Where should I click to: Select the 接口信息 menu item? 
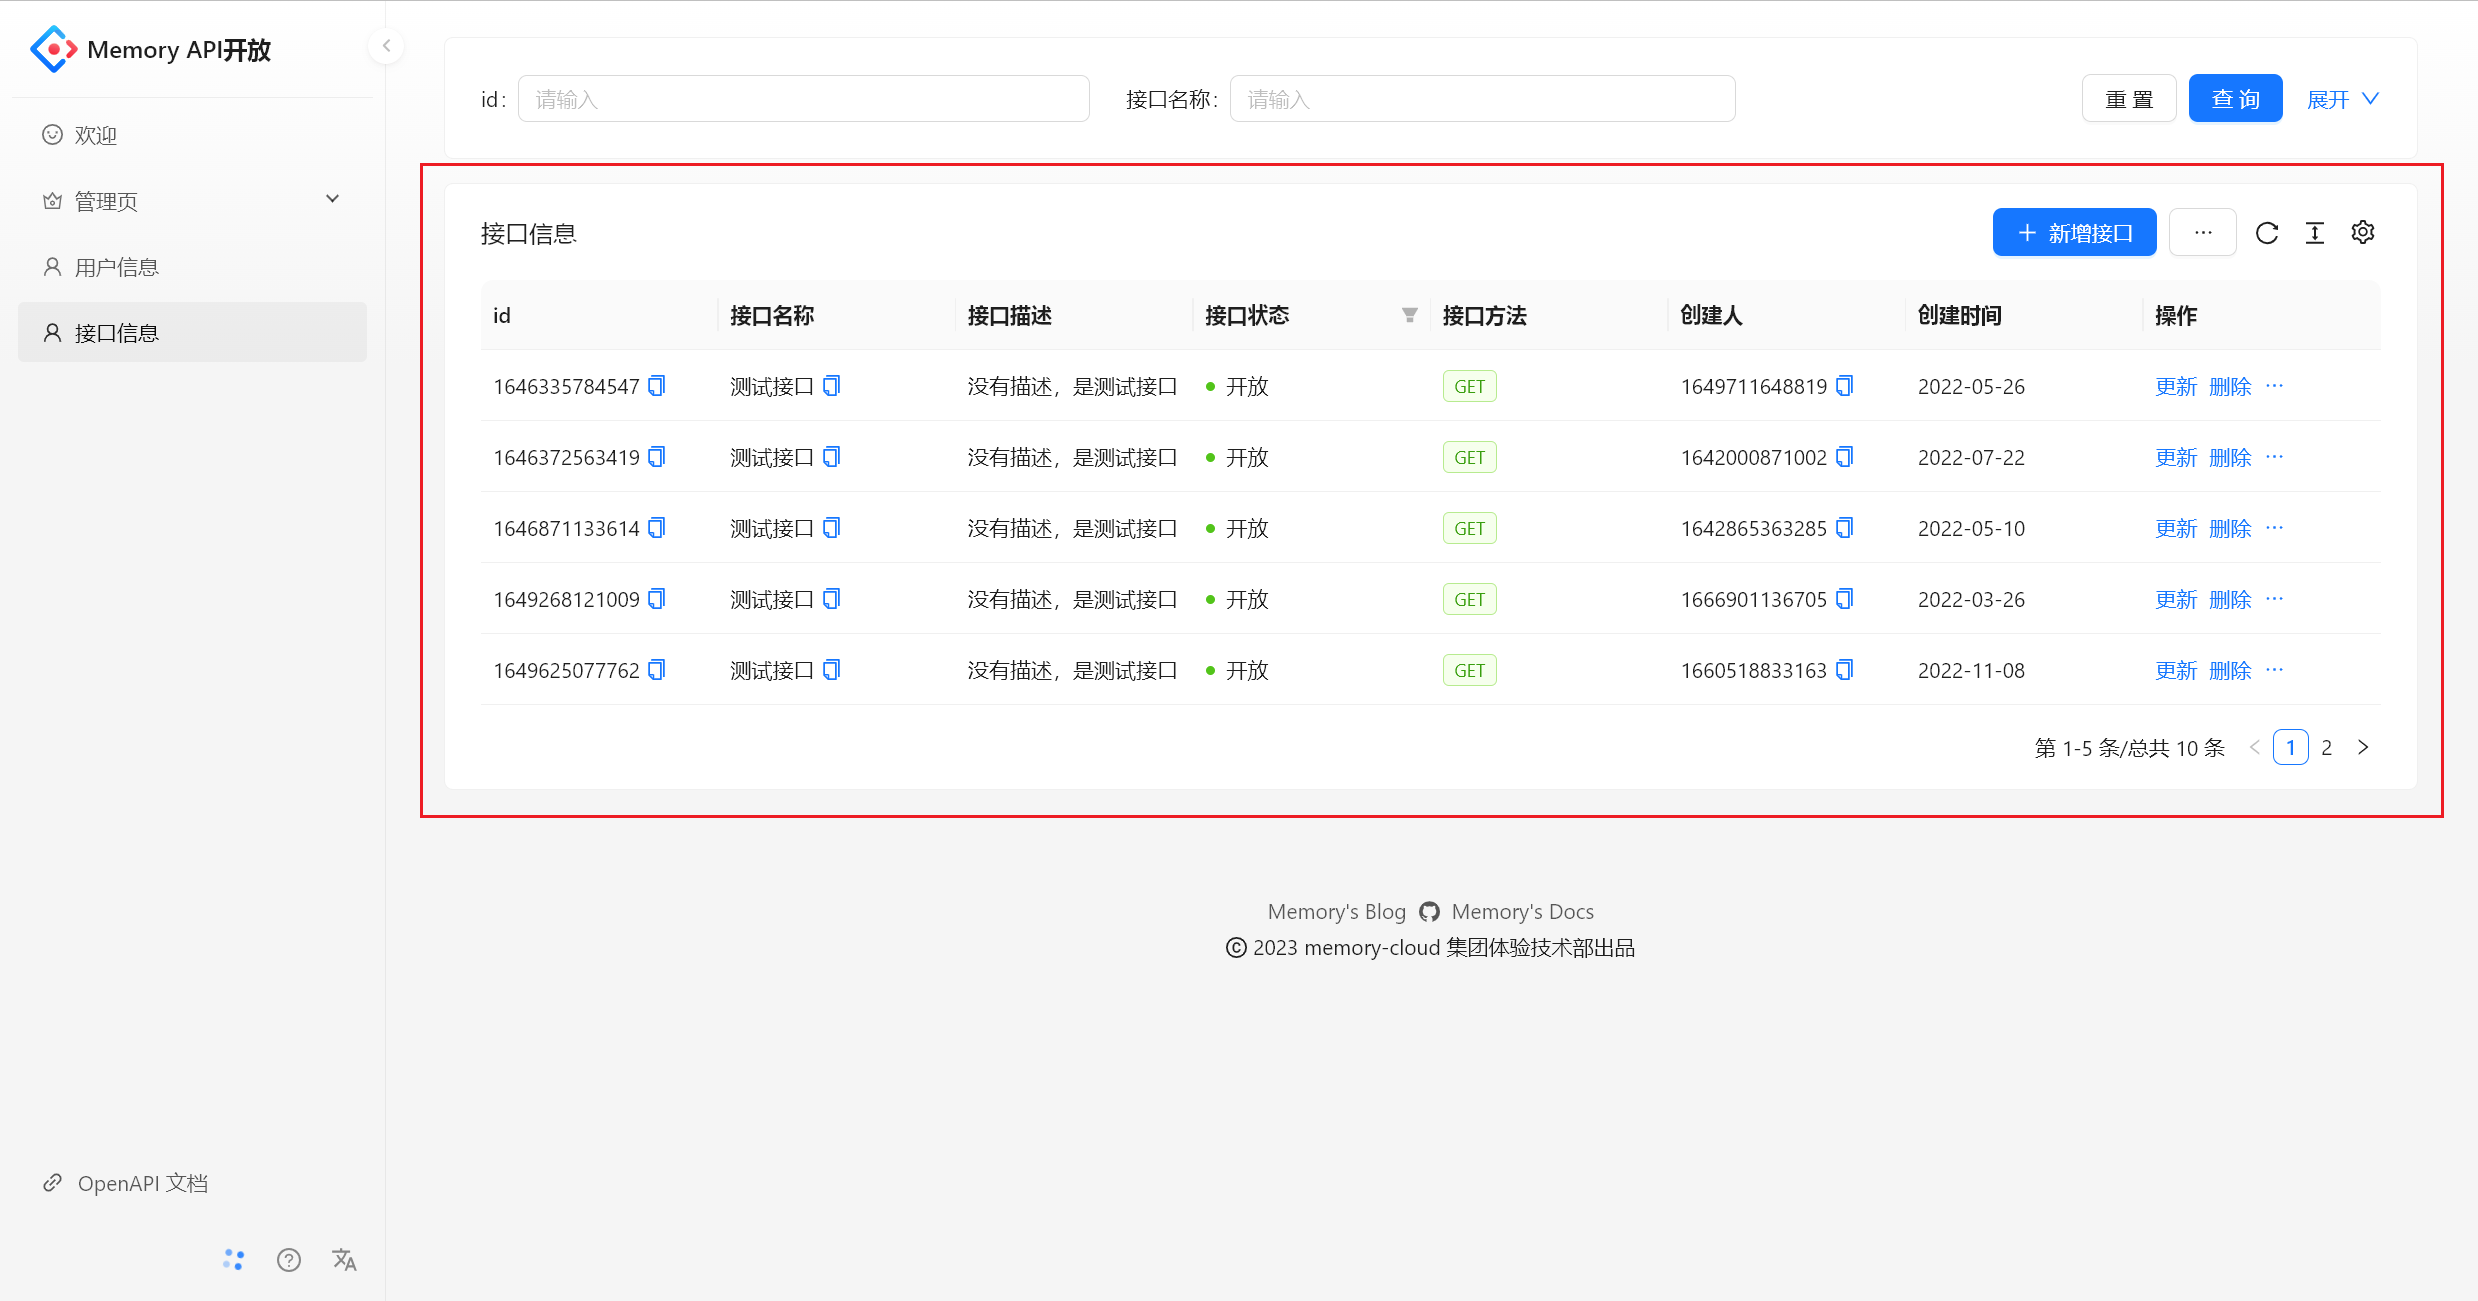pyautogui.click(x=192, y=333)
